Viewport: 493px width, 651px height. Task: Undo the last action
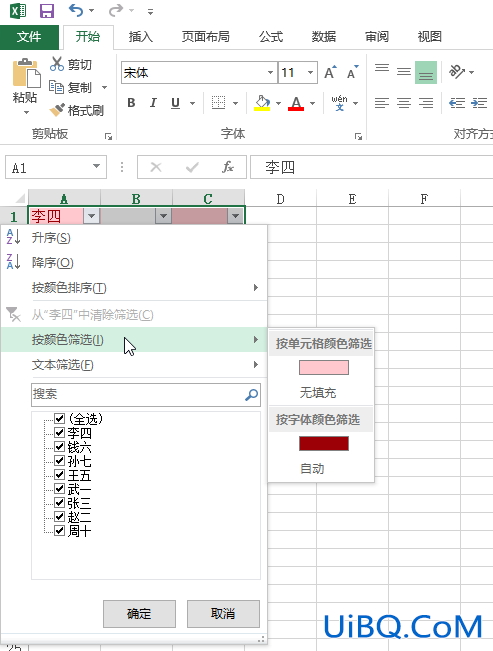tap(76, 10)
